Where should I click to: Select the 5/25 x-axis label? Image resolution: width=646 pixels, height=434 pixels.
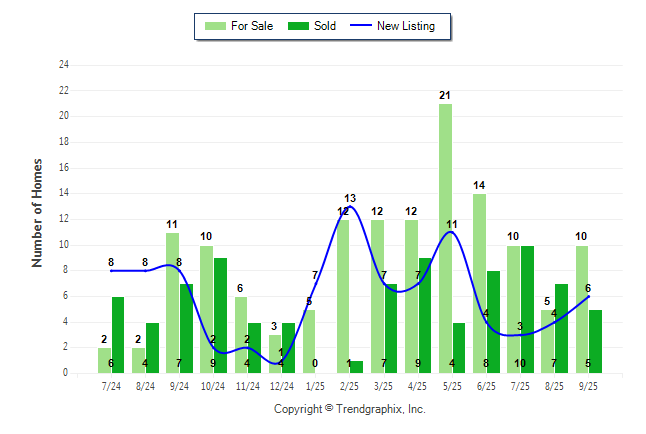[451, 383]
